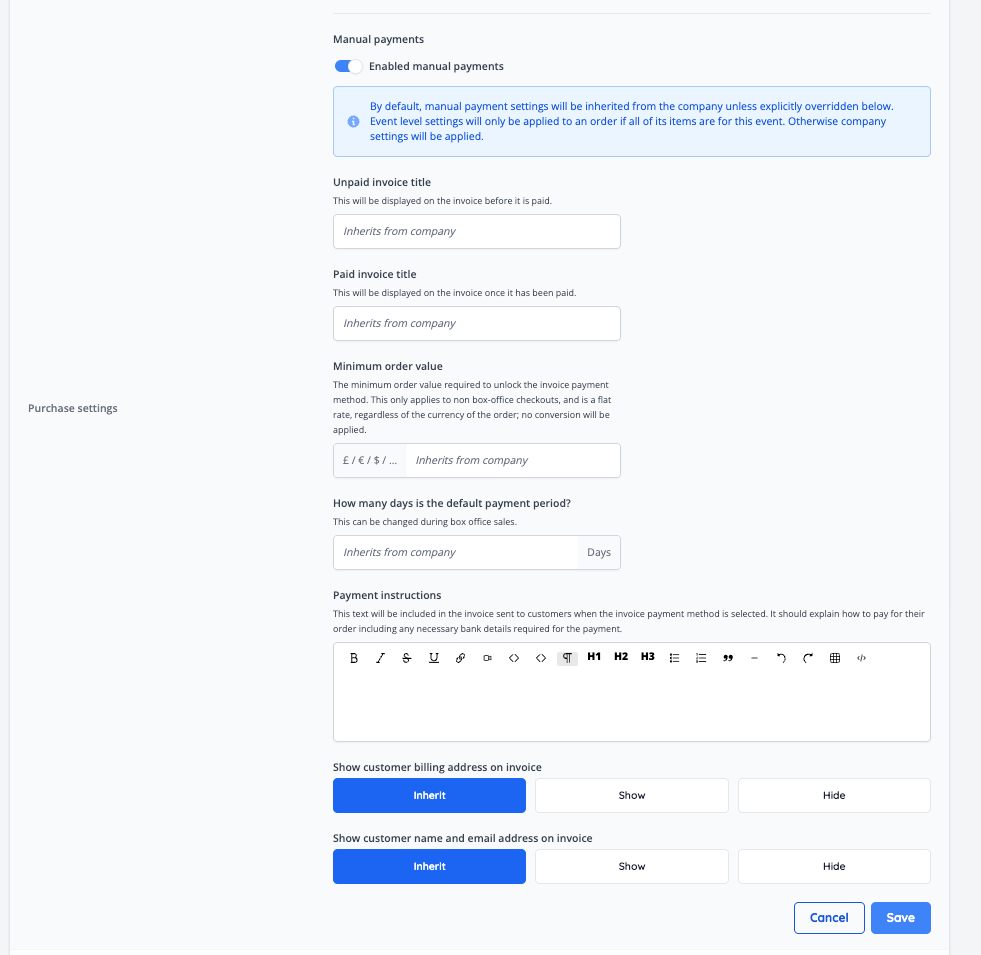Open the blockquote formatting icon

tap(728, 658)
